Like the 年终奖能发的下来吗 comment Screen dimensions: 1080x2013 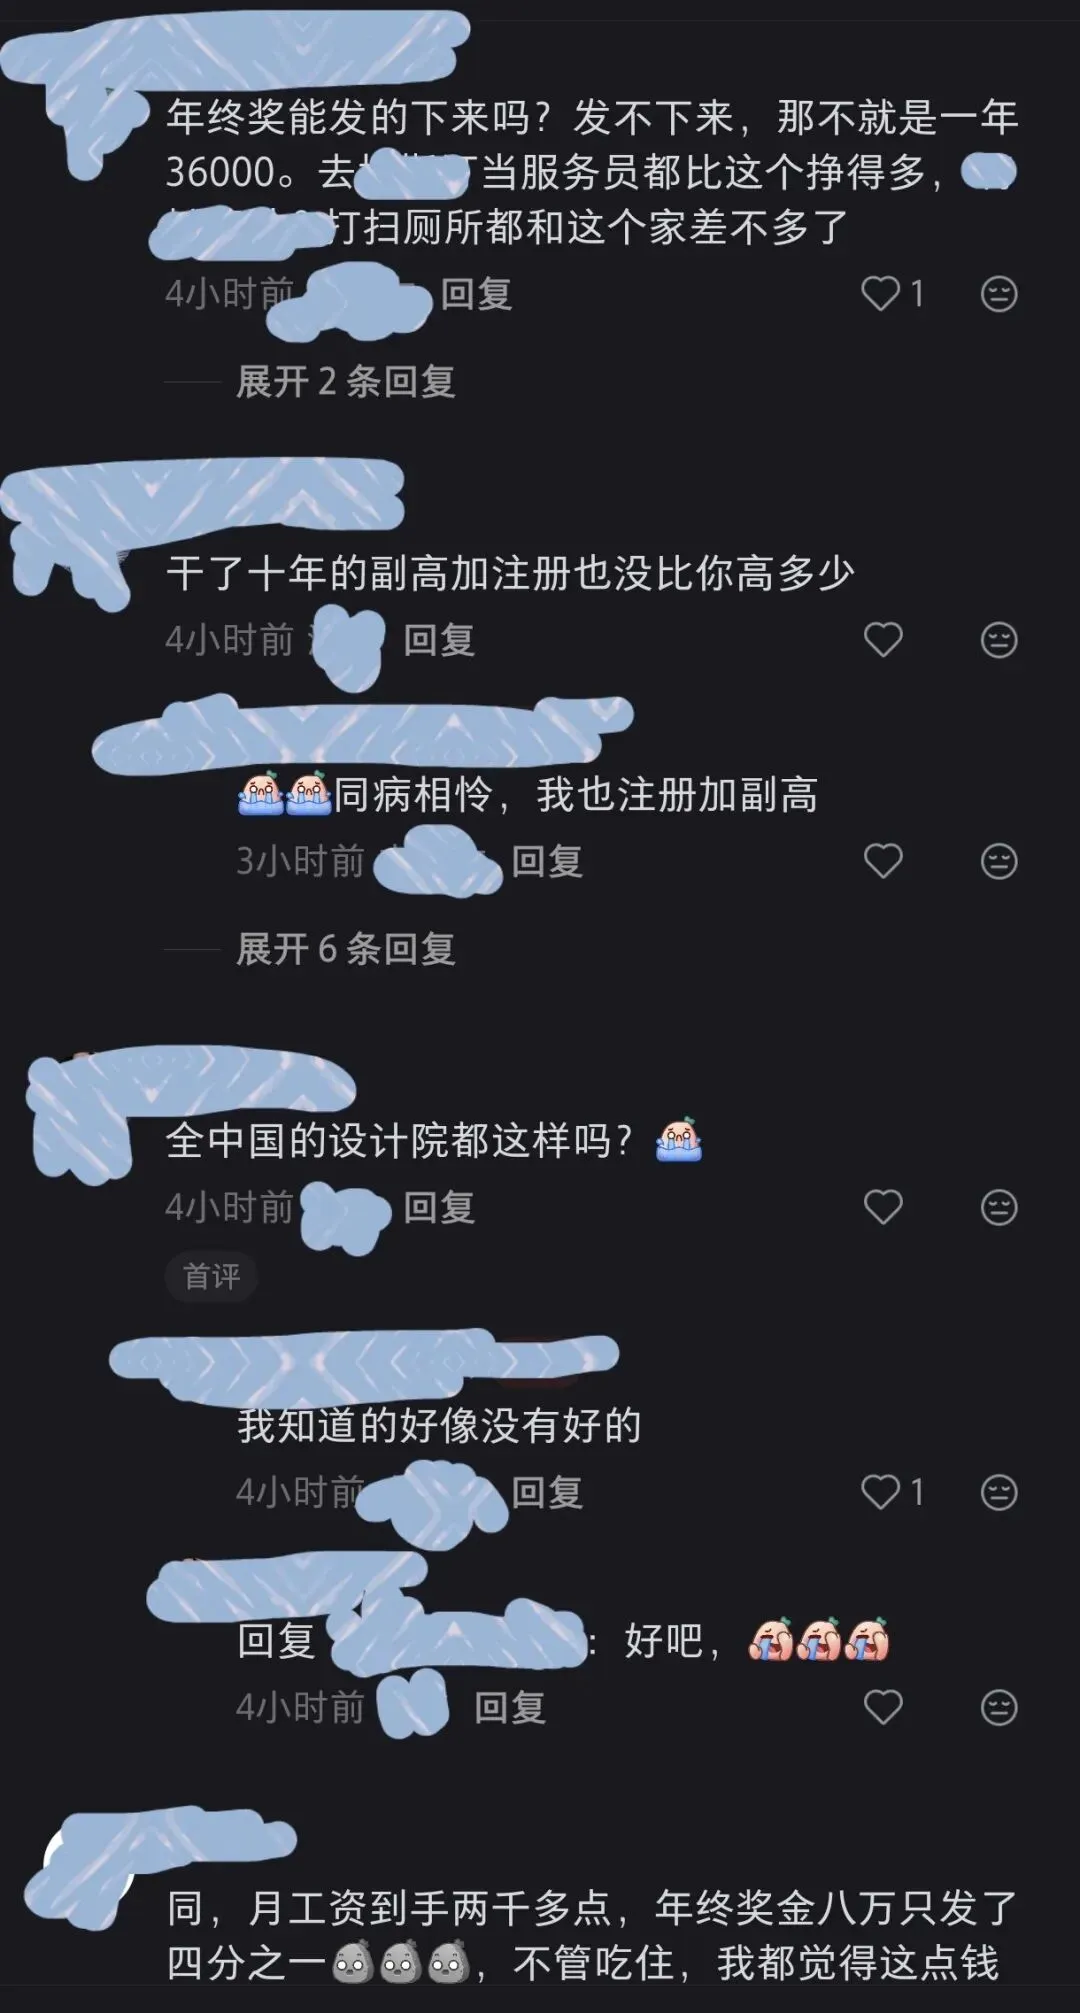pyautogui.click(x=882, y=294)
